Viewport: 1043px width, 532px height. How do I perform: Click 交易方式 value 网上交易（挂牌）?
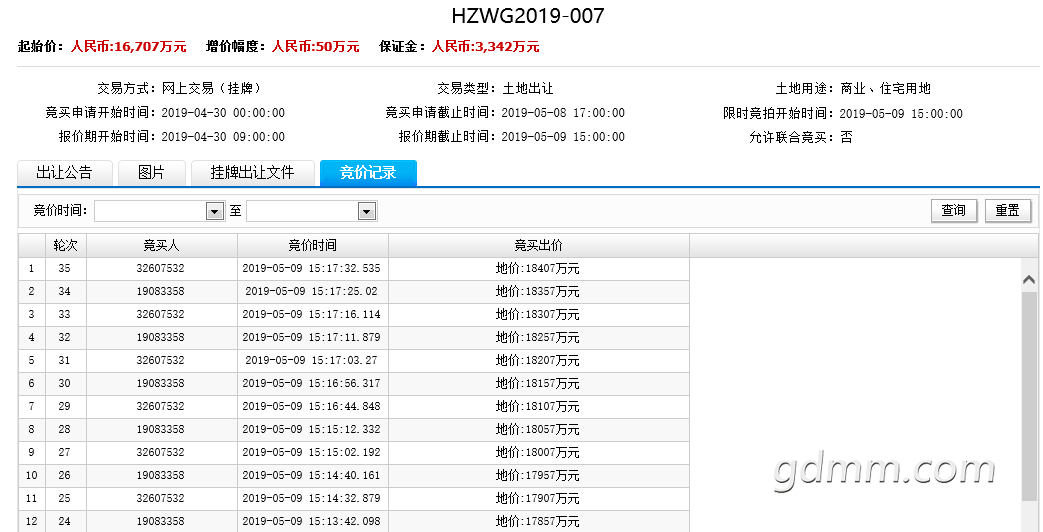(x=211, y=88)
